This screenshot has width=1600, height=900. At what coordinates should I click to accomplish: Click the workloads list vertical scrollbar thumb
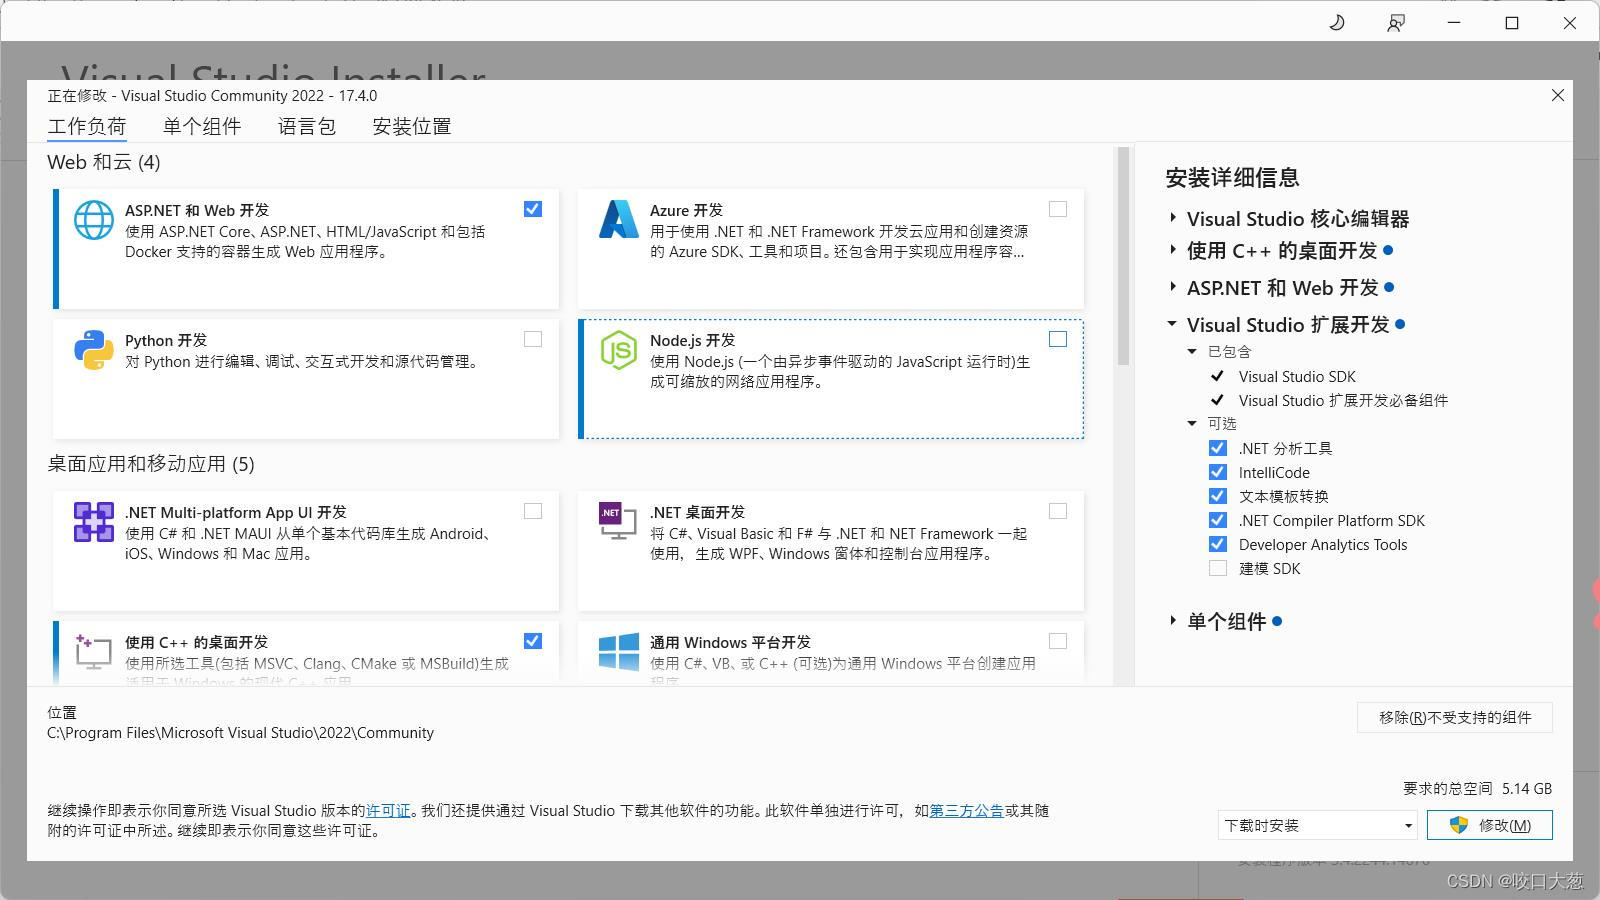click(1123, 256)
